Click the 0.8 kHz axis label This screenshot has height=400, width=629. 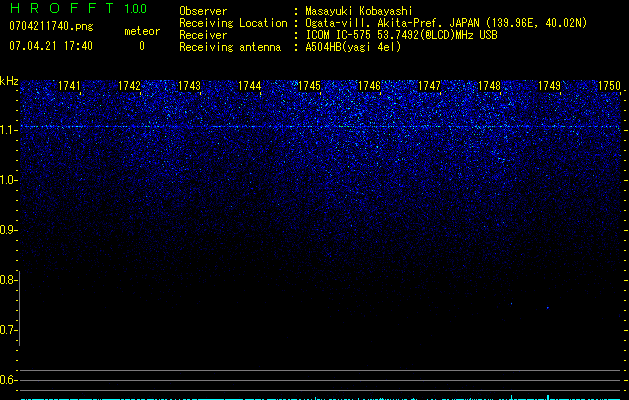click(8, 280)
